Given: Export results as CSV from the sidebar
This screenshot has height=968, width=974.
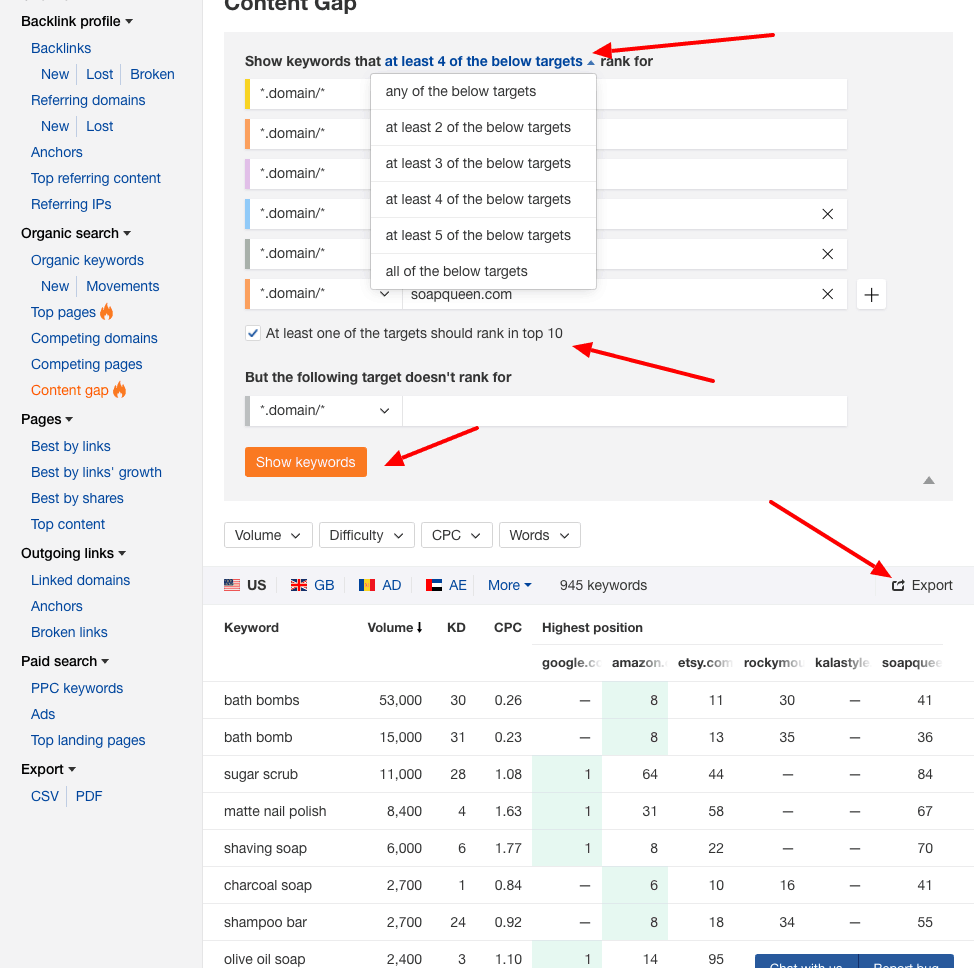Looking at the screenshot, I should point(44,796).
